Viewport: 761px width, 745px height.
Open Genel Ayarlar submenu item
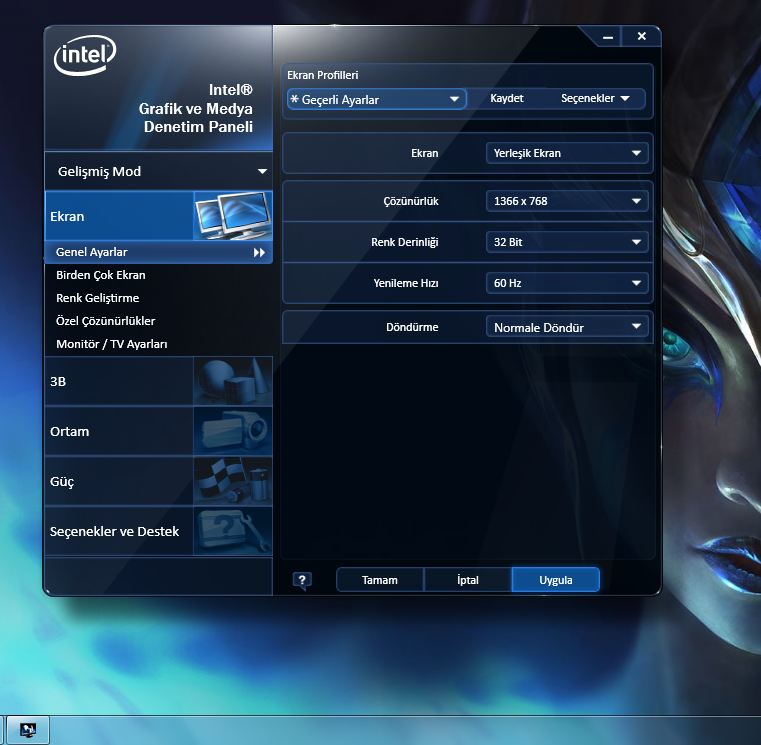pyautogui.click(x=159, y=252)
